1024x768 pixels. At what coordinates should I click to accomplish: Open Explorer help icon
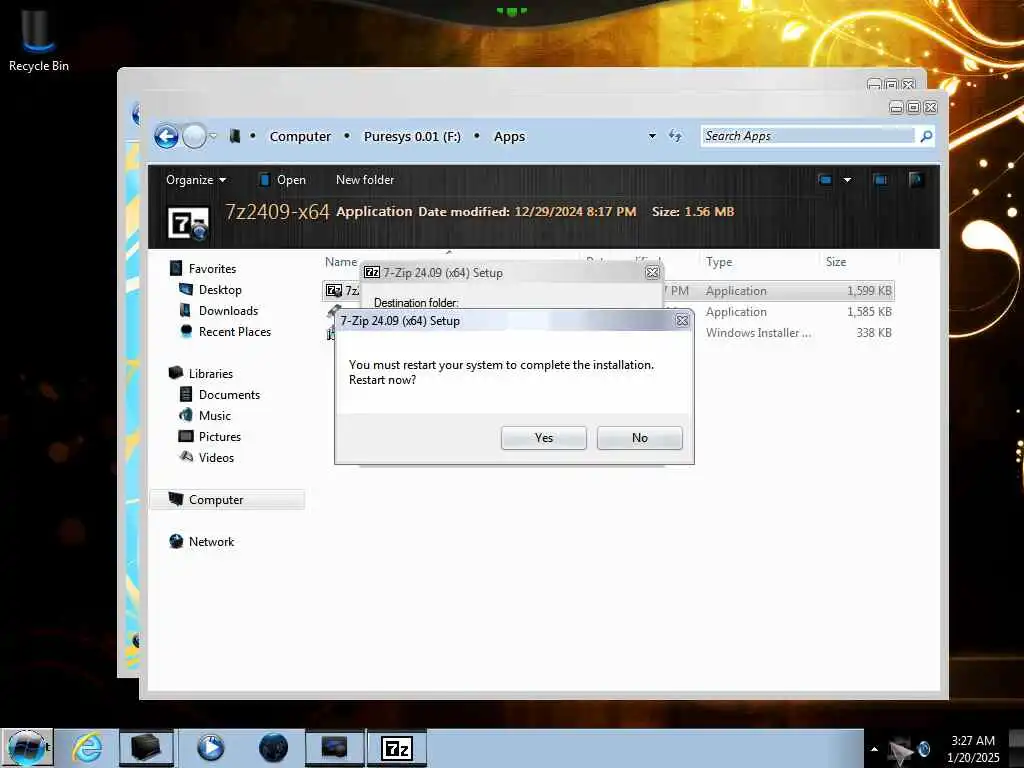click(916, 180)
